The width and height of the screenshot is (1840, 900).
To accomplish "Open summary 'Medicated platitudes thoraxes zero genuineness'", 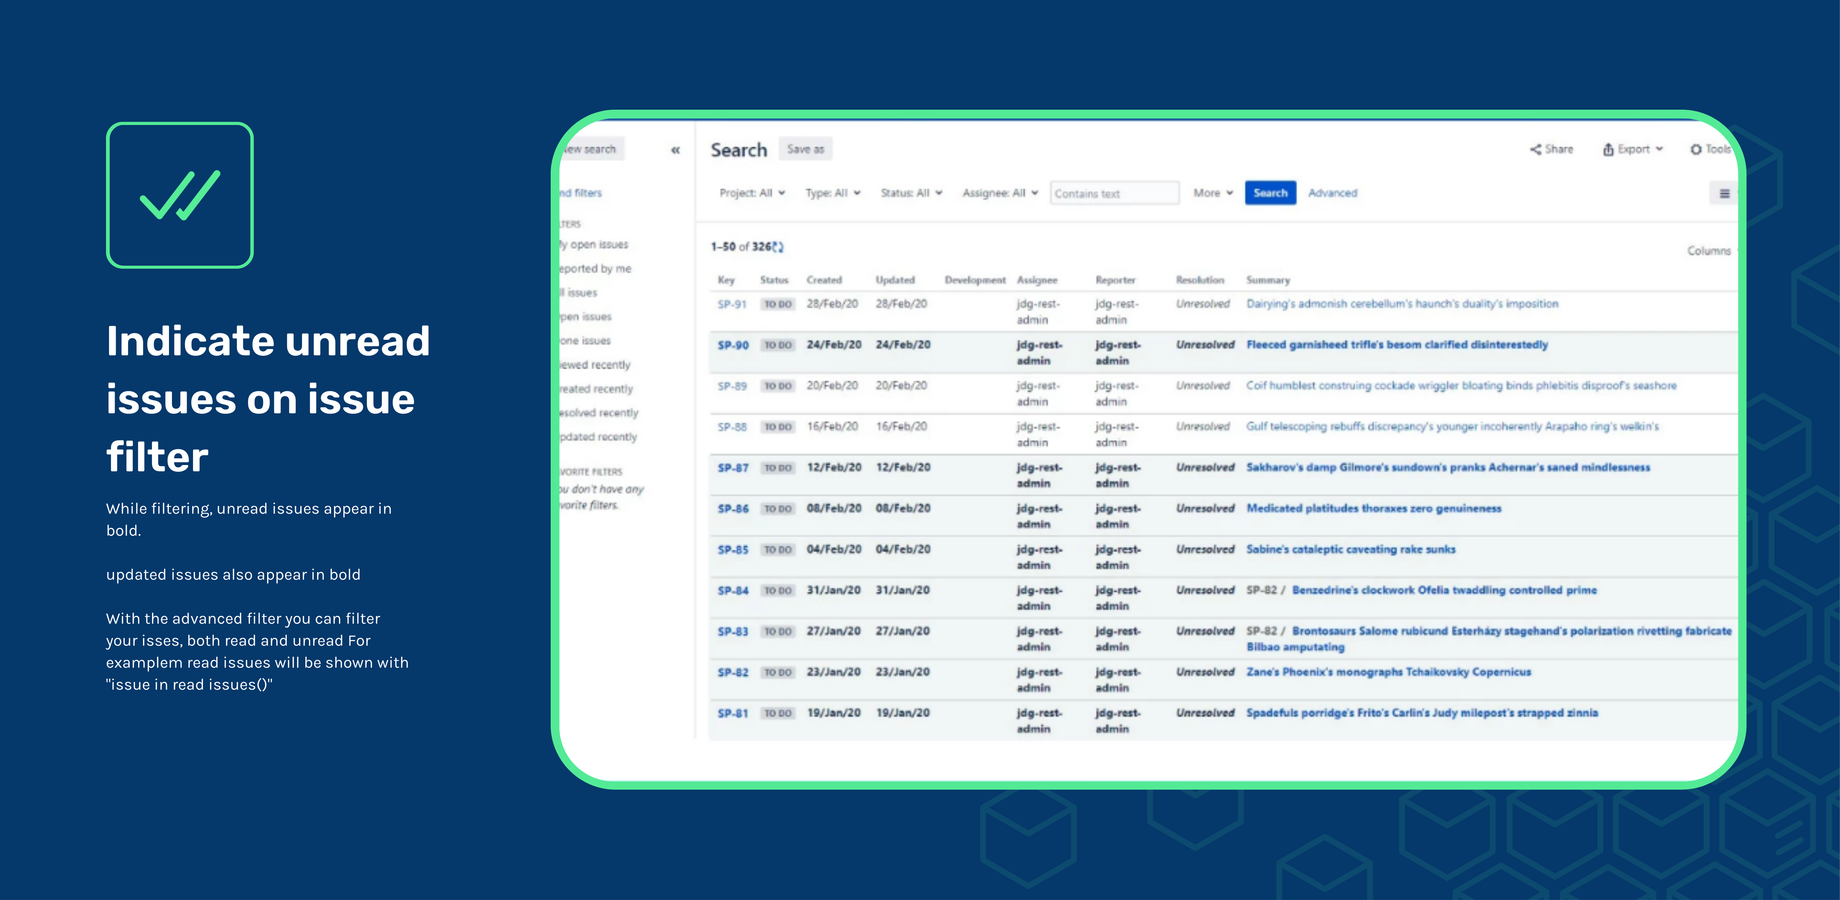I will pos(1374,509).
